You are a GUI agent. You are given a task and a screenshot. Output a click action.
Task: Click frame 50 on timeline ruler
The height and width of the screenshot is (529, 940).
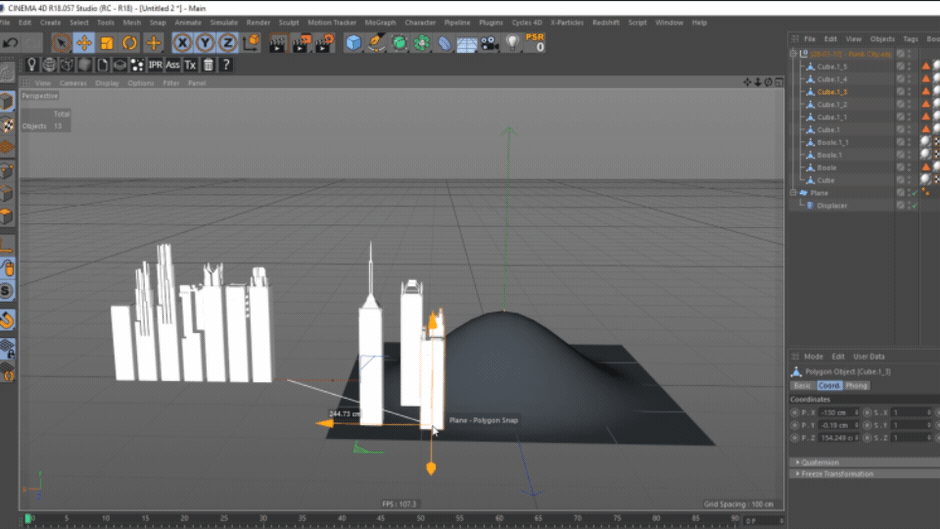pyautogui.click(x=420, y=518)
